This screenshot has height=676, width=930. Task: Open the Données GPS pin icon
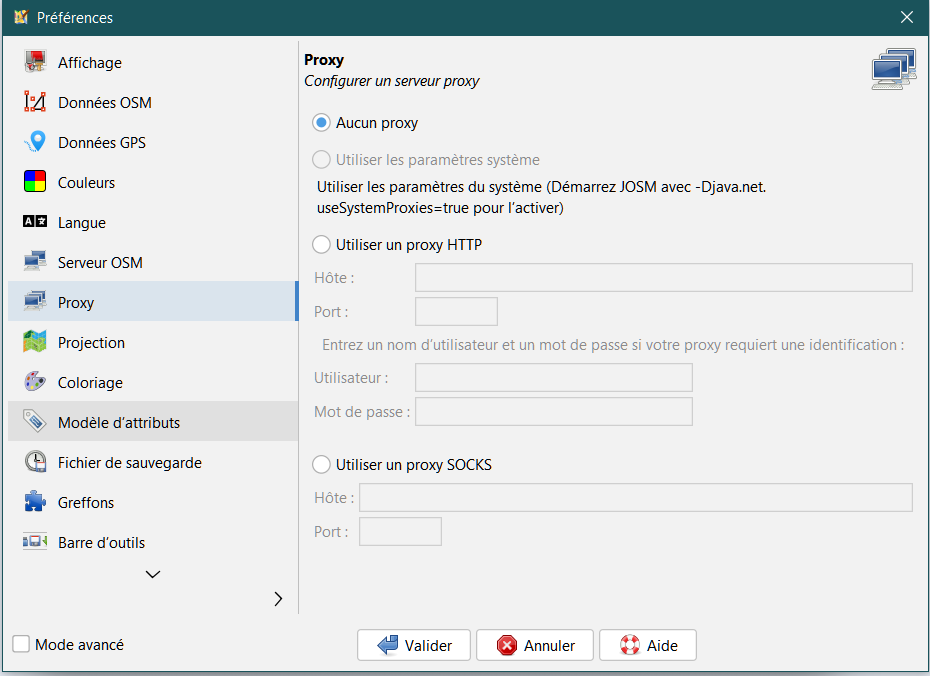[x=35, y=143]
